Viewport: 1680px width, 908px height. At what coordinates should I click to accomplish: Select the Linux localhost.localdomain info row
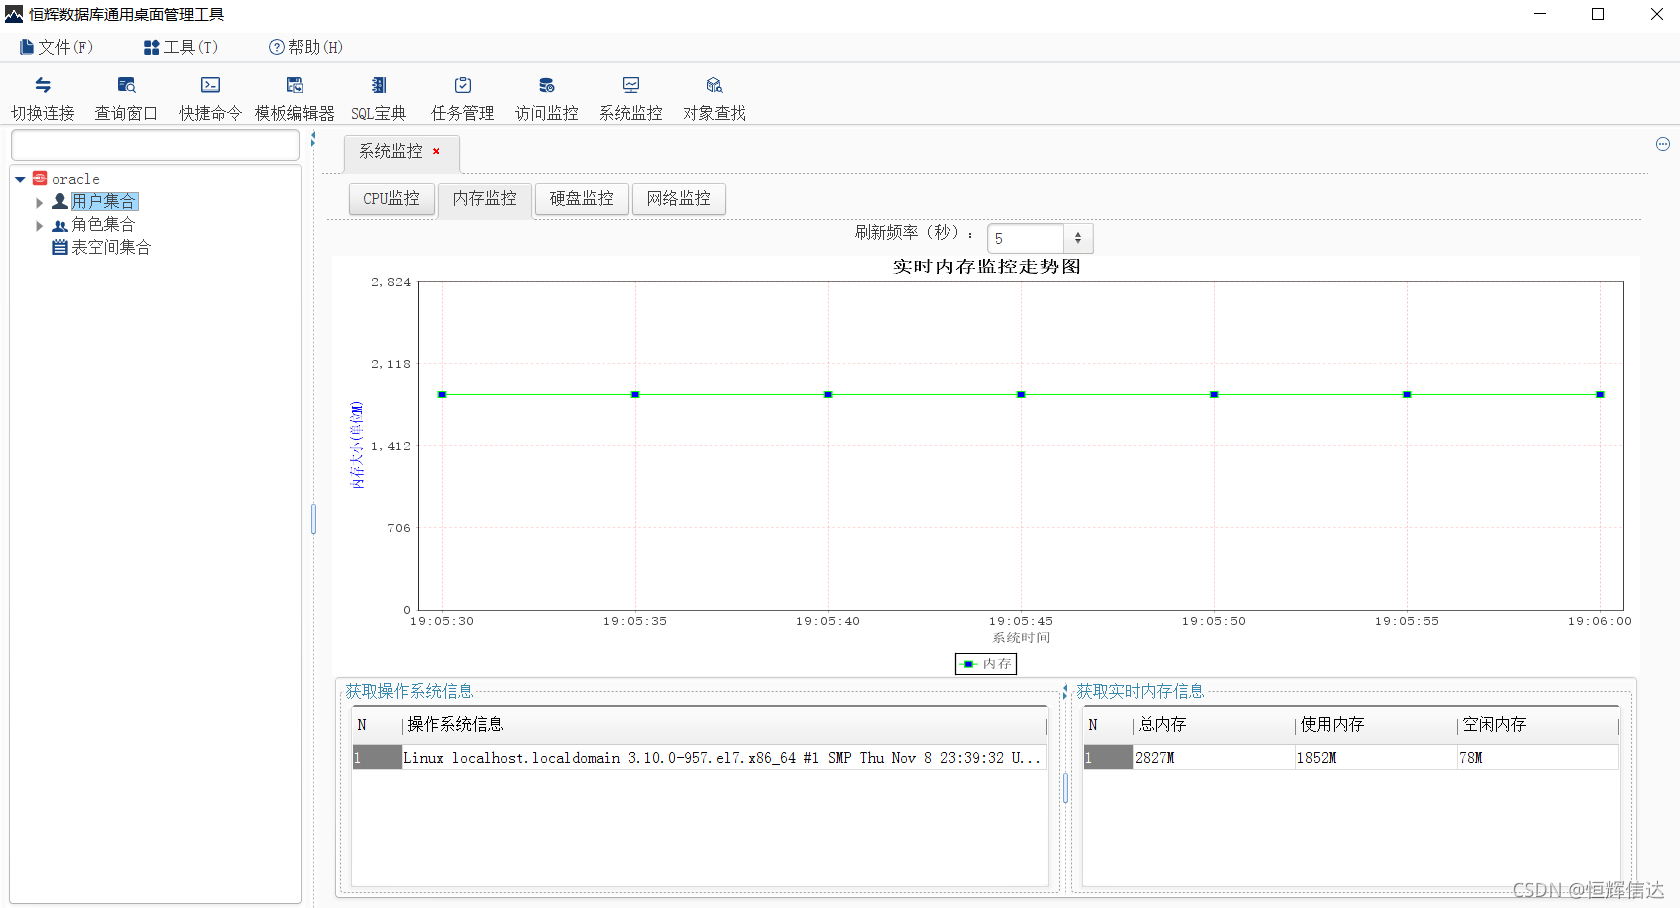tap(700, 757)
